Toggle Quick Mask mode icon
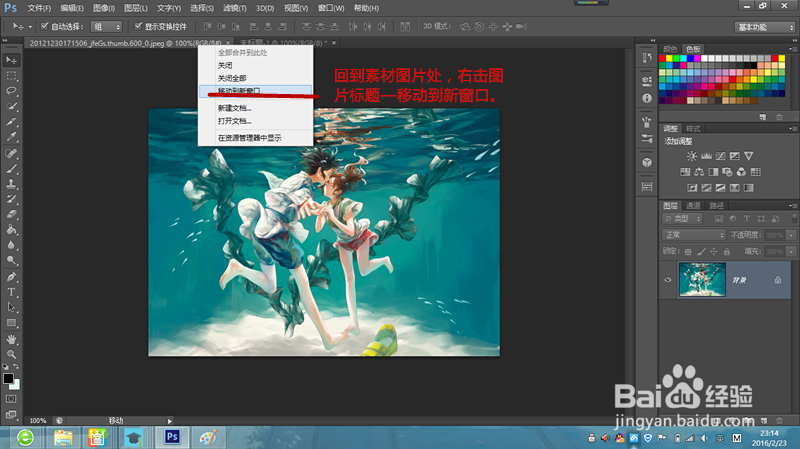The image size is (800, 449). (x=11, y=398)
